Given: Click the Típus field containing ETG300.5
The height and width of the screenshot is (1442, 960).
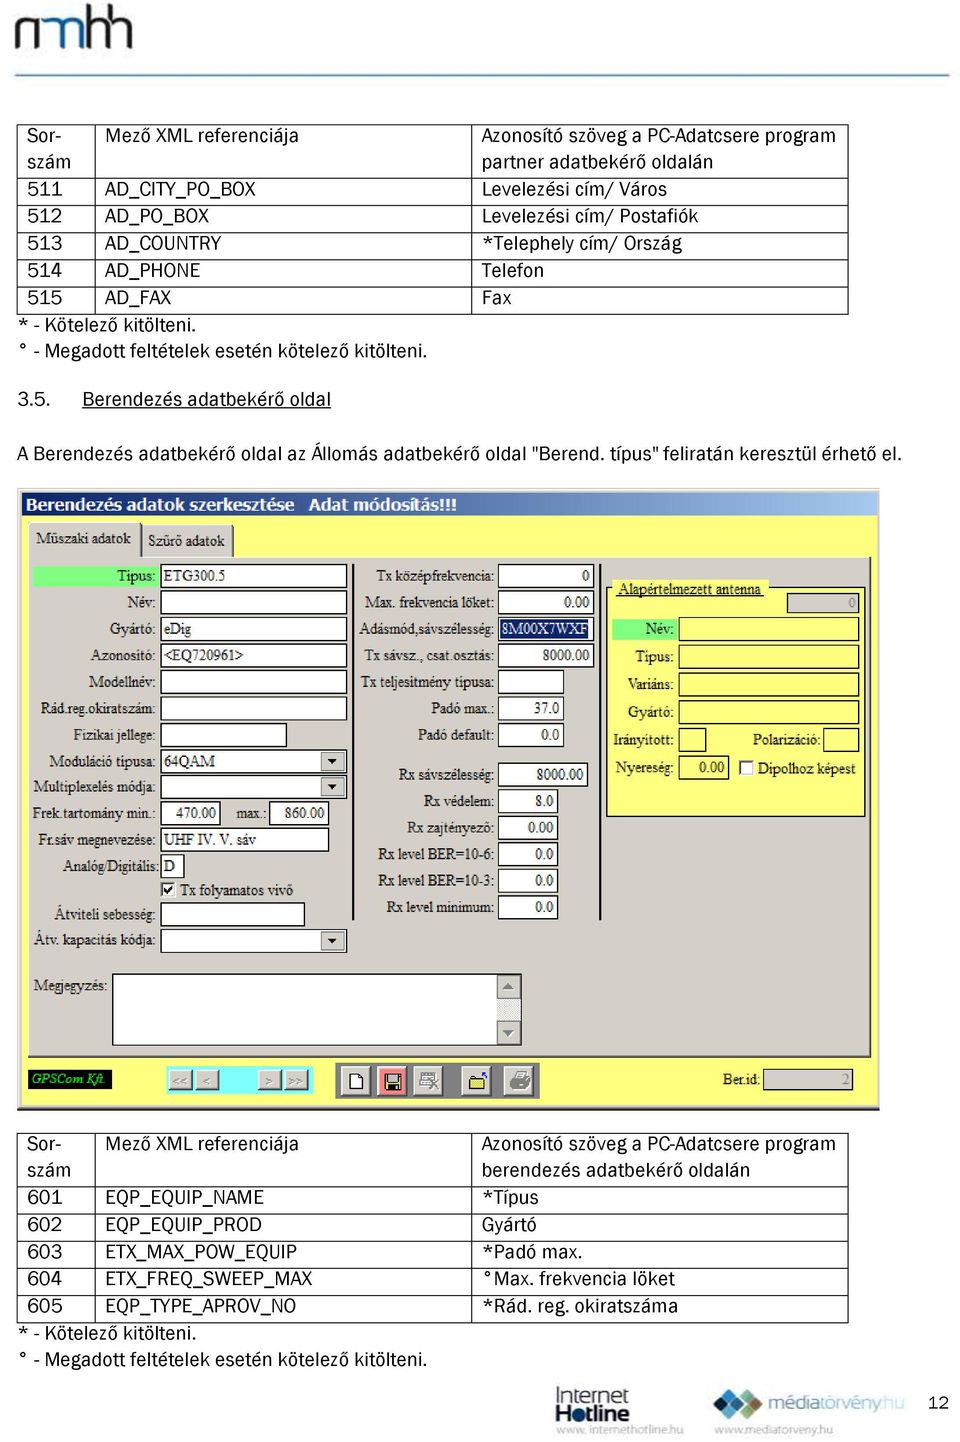Looking at the screenshot, I should pos(254,576).
